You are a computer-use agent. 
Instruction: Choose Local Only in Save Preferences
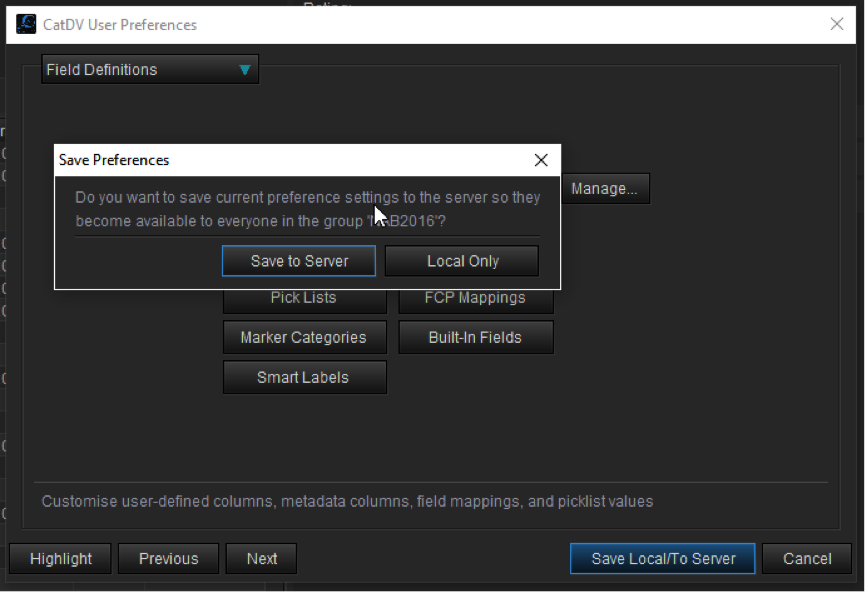tap(462, 261)
